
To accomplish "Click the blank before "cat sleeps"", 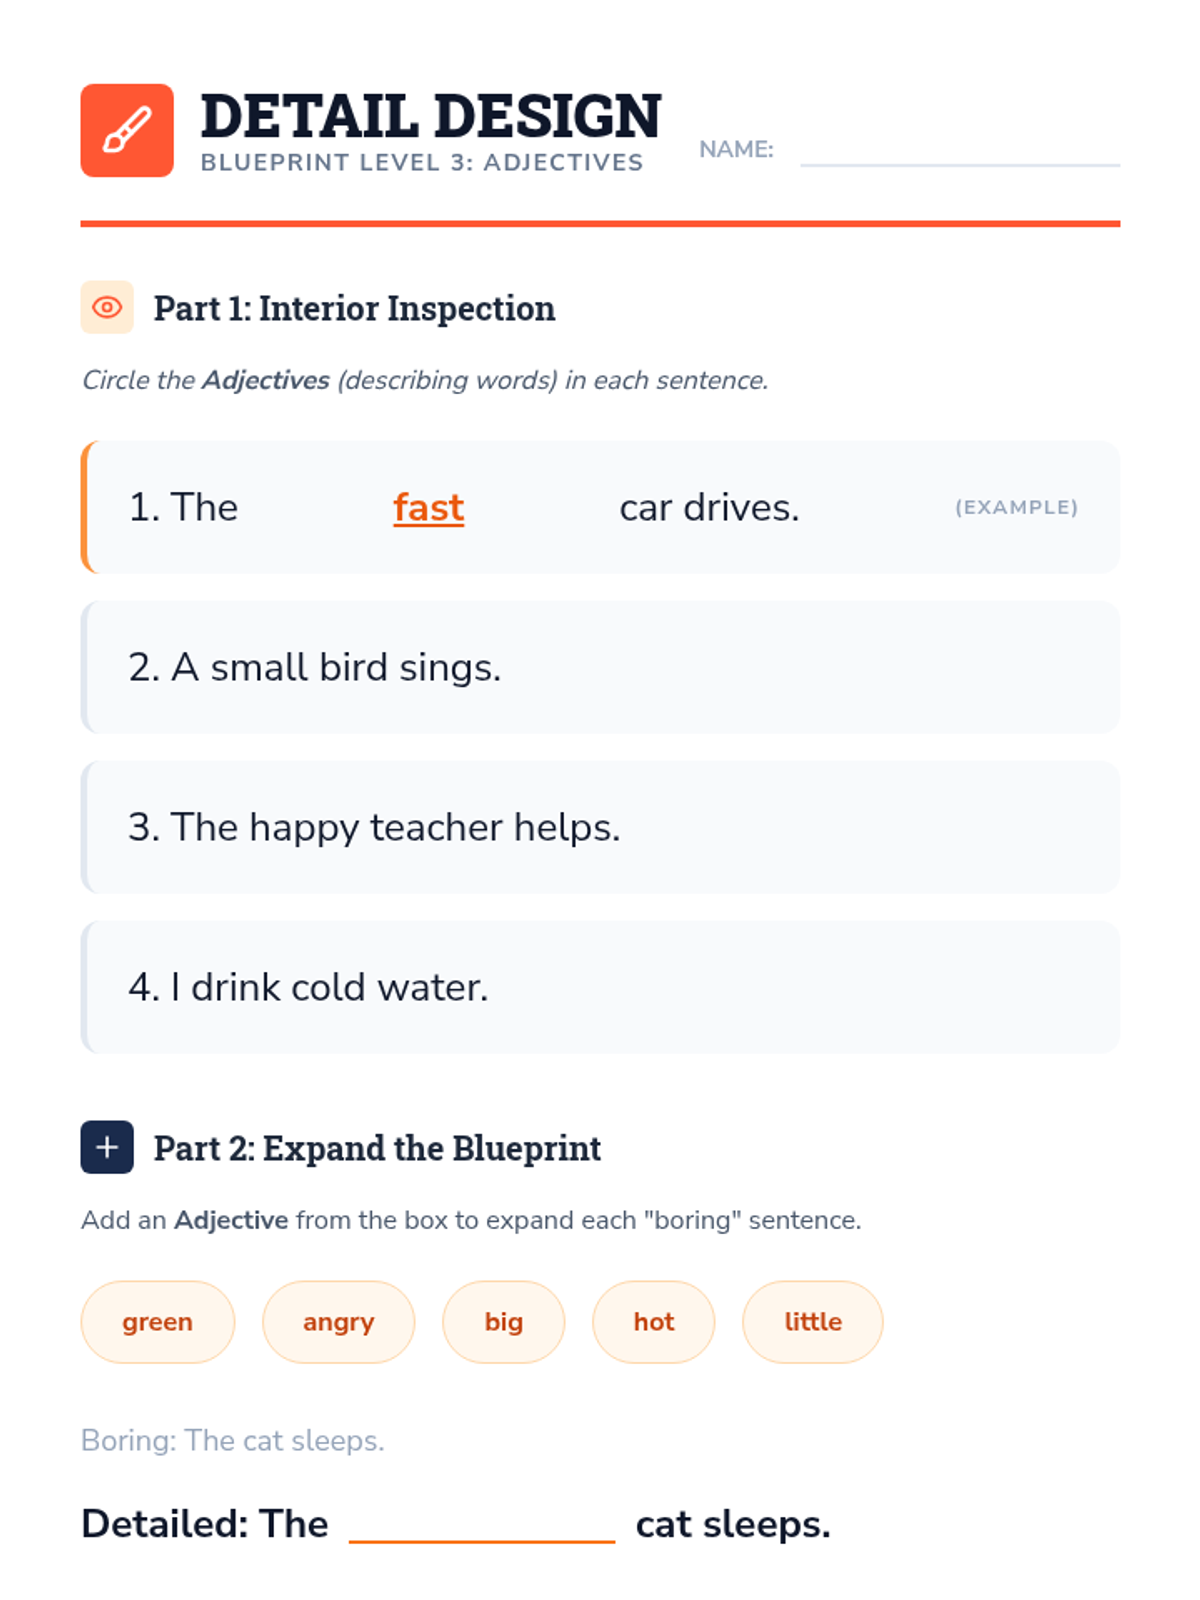I will [482, 1525].
